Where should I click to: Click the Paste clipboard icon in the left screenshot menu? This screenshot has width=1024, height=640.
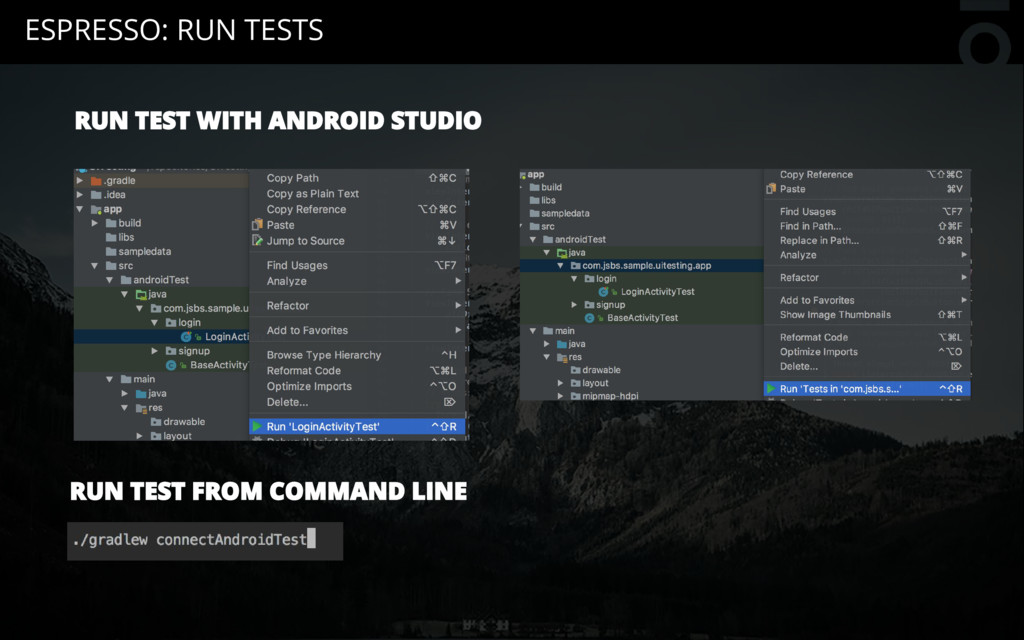coord(257,225)
